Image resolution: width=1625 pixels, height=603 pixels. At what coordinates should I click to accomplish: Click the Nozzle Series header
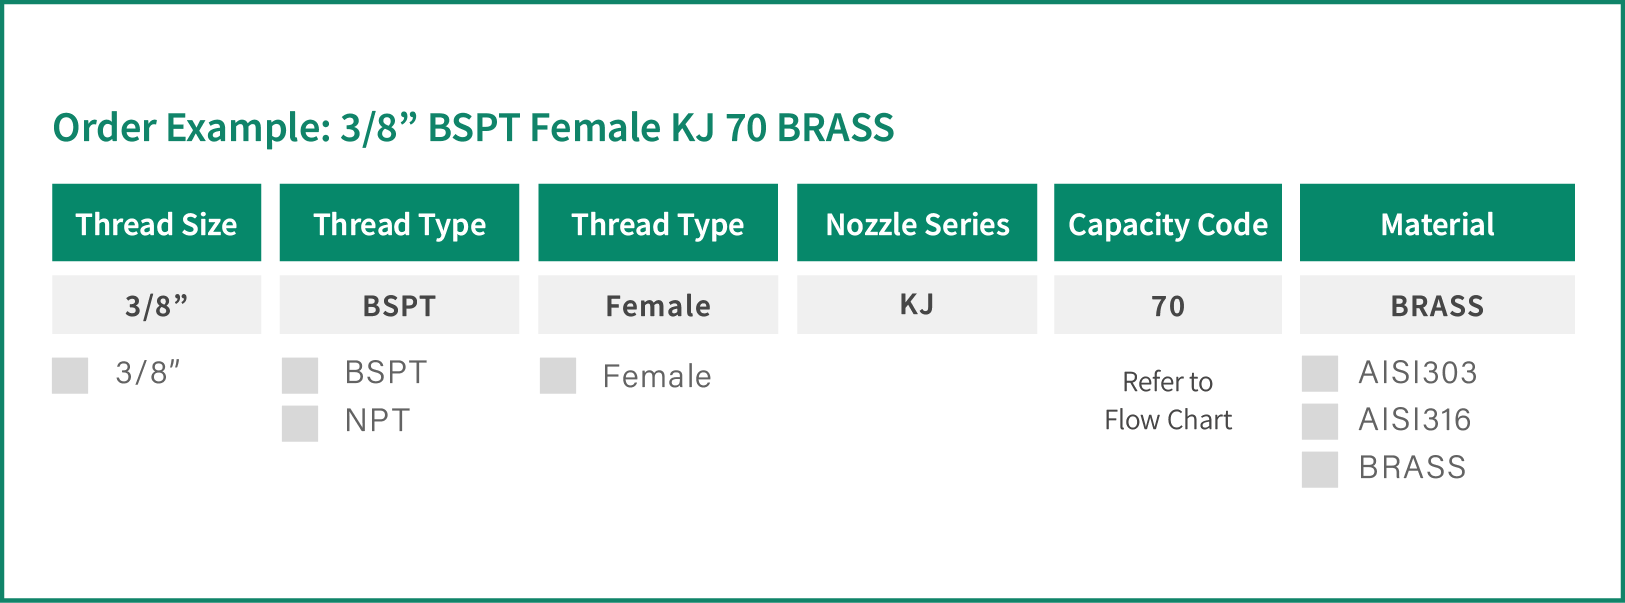point(917,223)
